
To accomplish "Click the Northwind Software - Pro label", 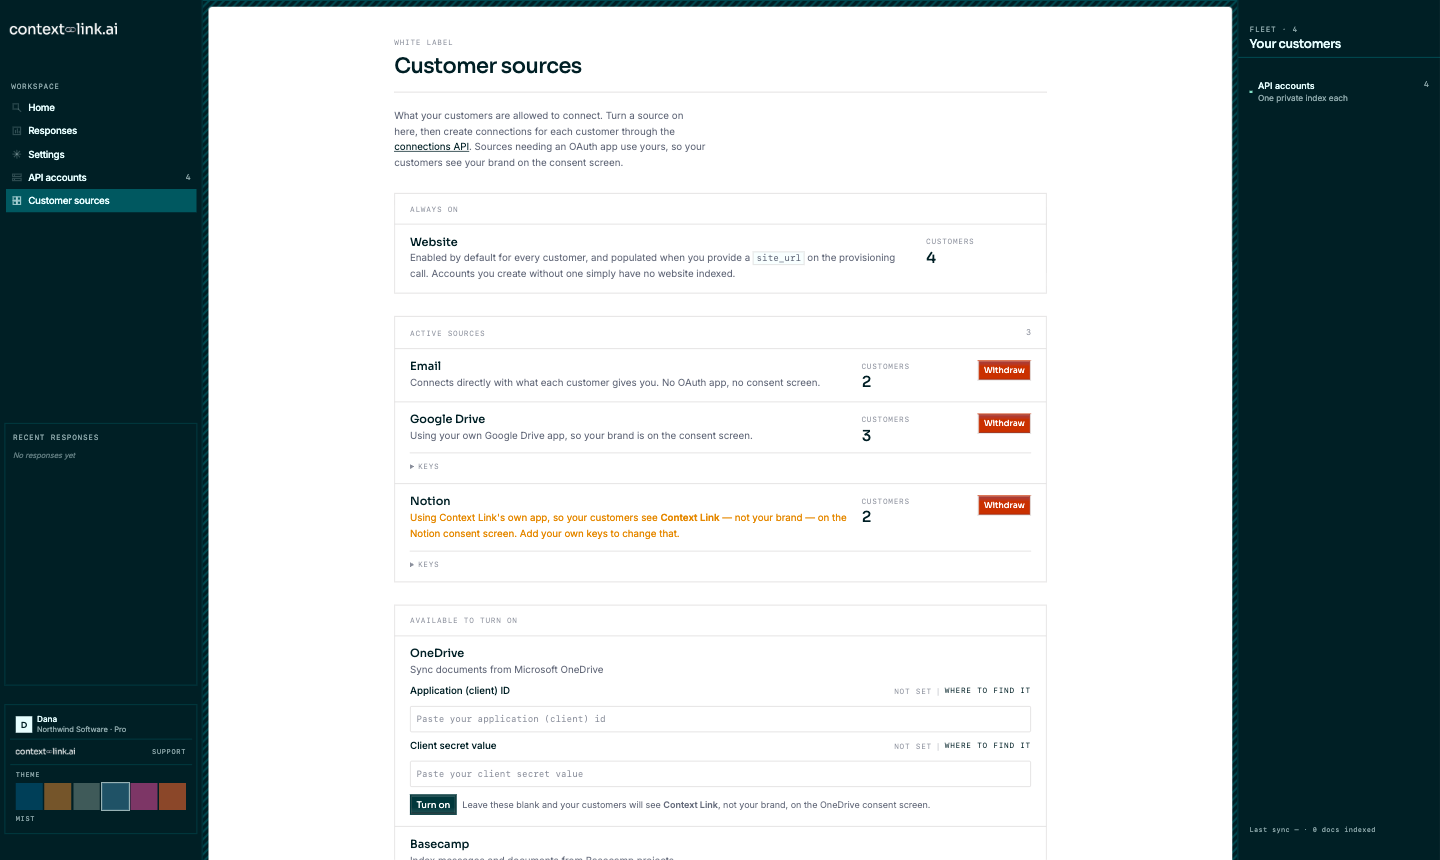I will (81, 730).
